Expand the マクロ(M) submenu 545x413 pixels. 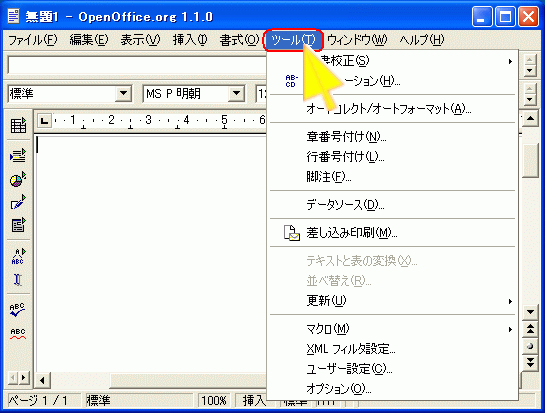tap(392, 329)
